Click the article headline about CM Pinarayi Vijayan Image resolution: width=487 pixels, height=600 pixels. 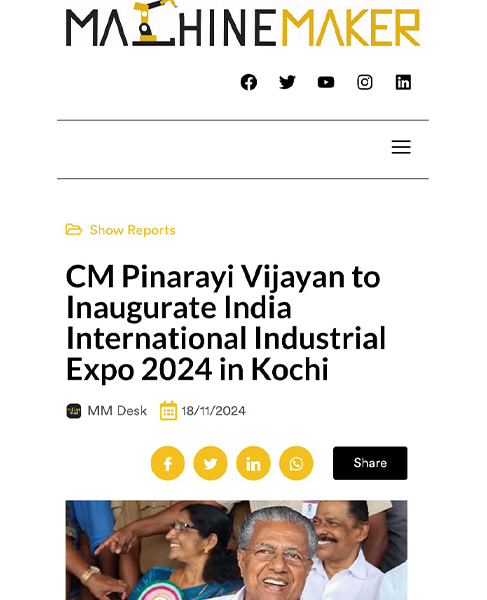pos(226,323)
